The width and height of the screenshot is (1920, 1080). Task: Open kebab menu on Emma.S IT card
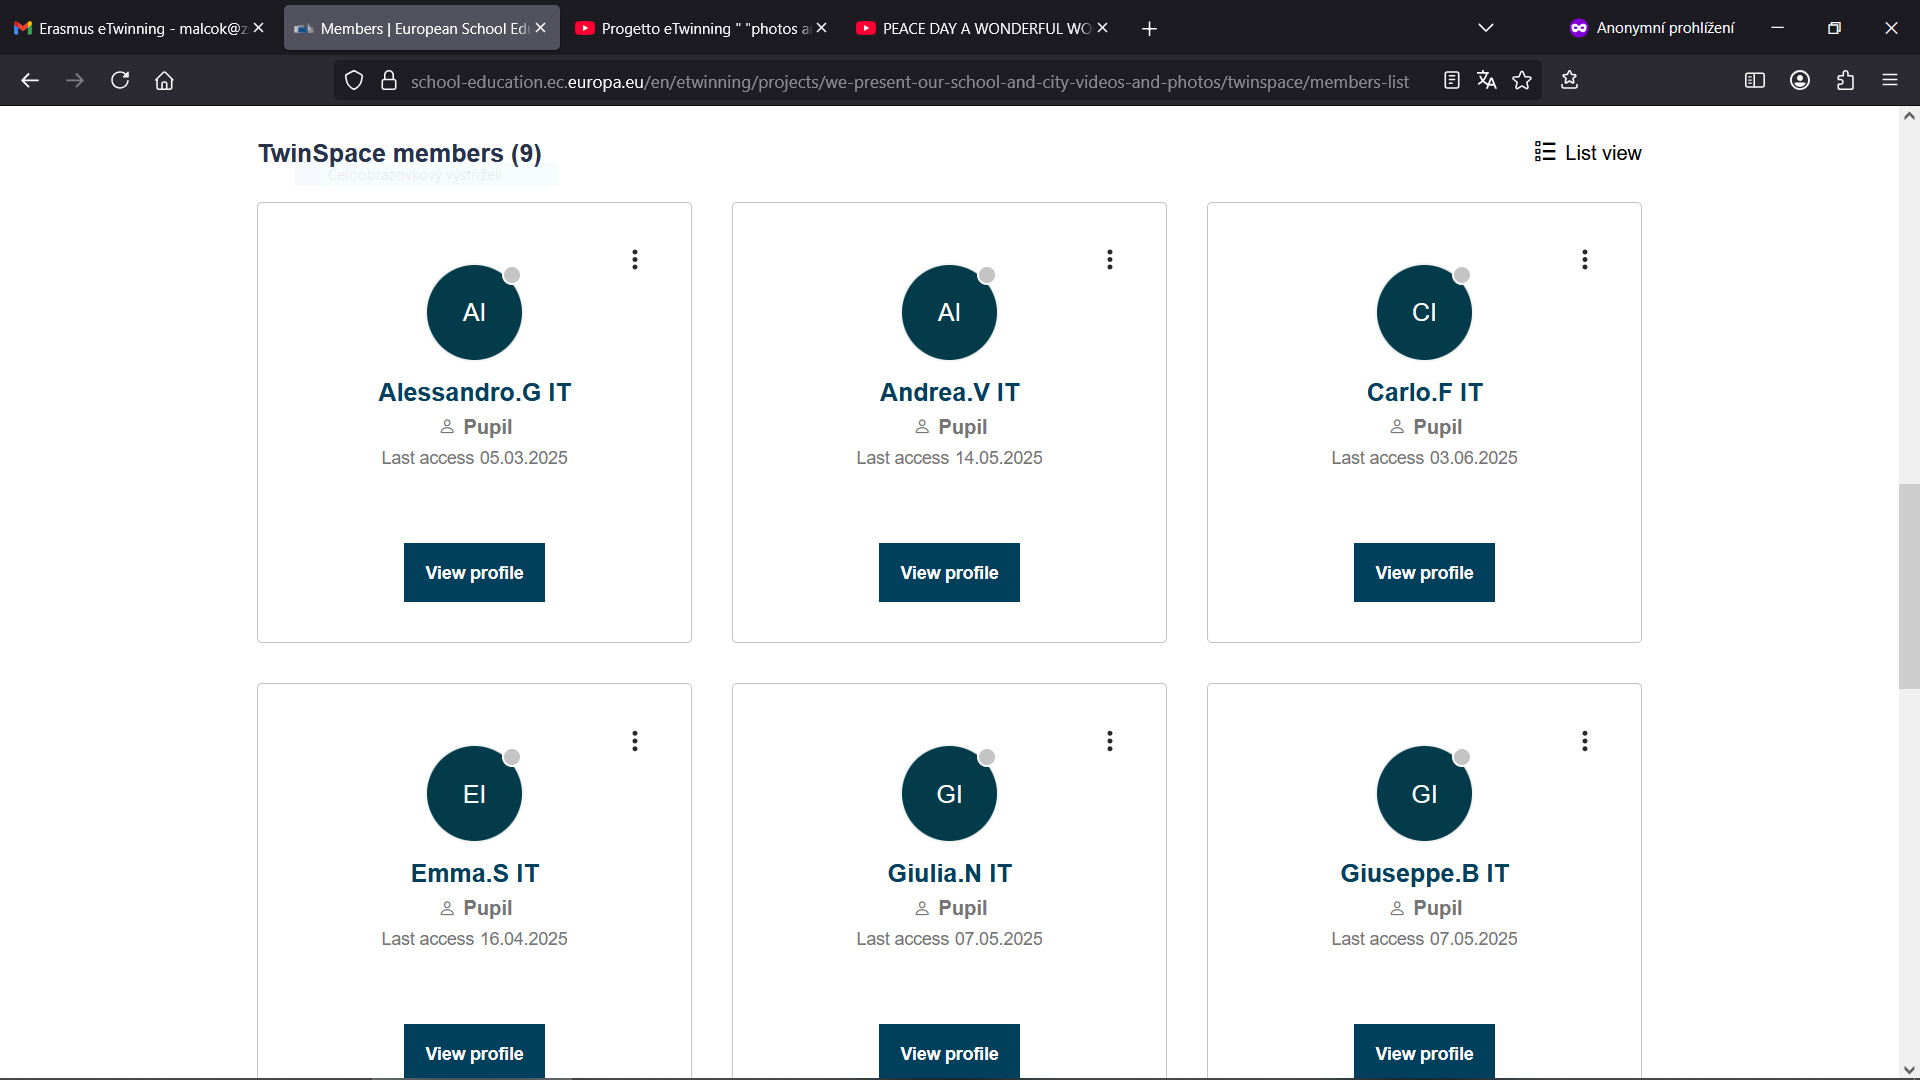[x=634, y=741]
